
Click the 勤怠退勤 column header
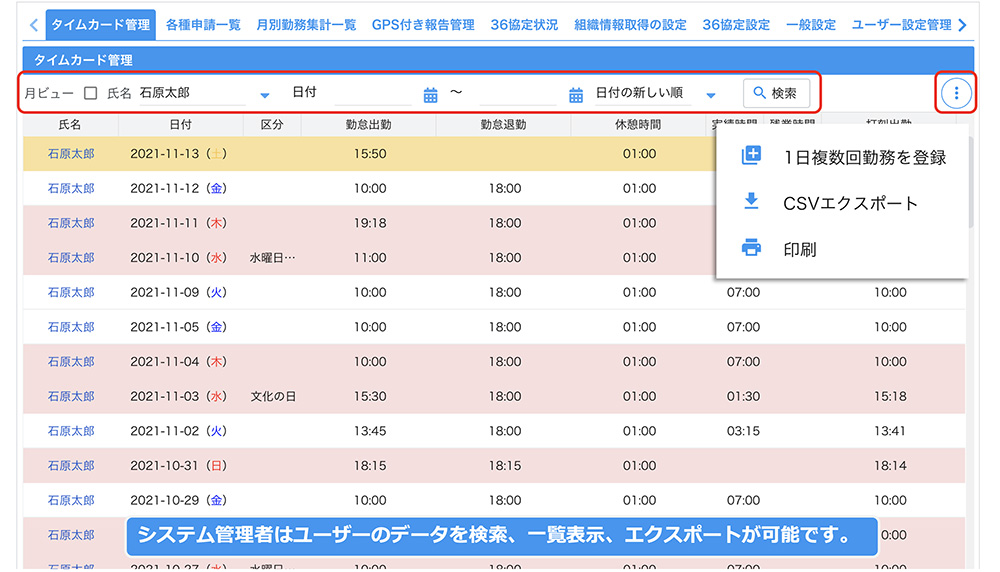[x=503, y=124]
